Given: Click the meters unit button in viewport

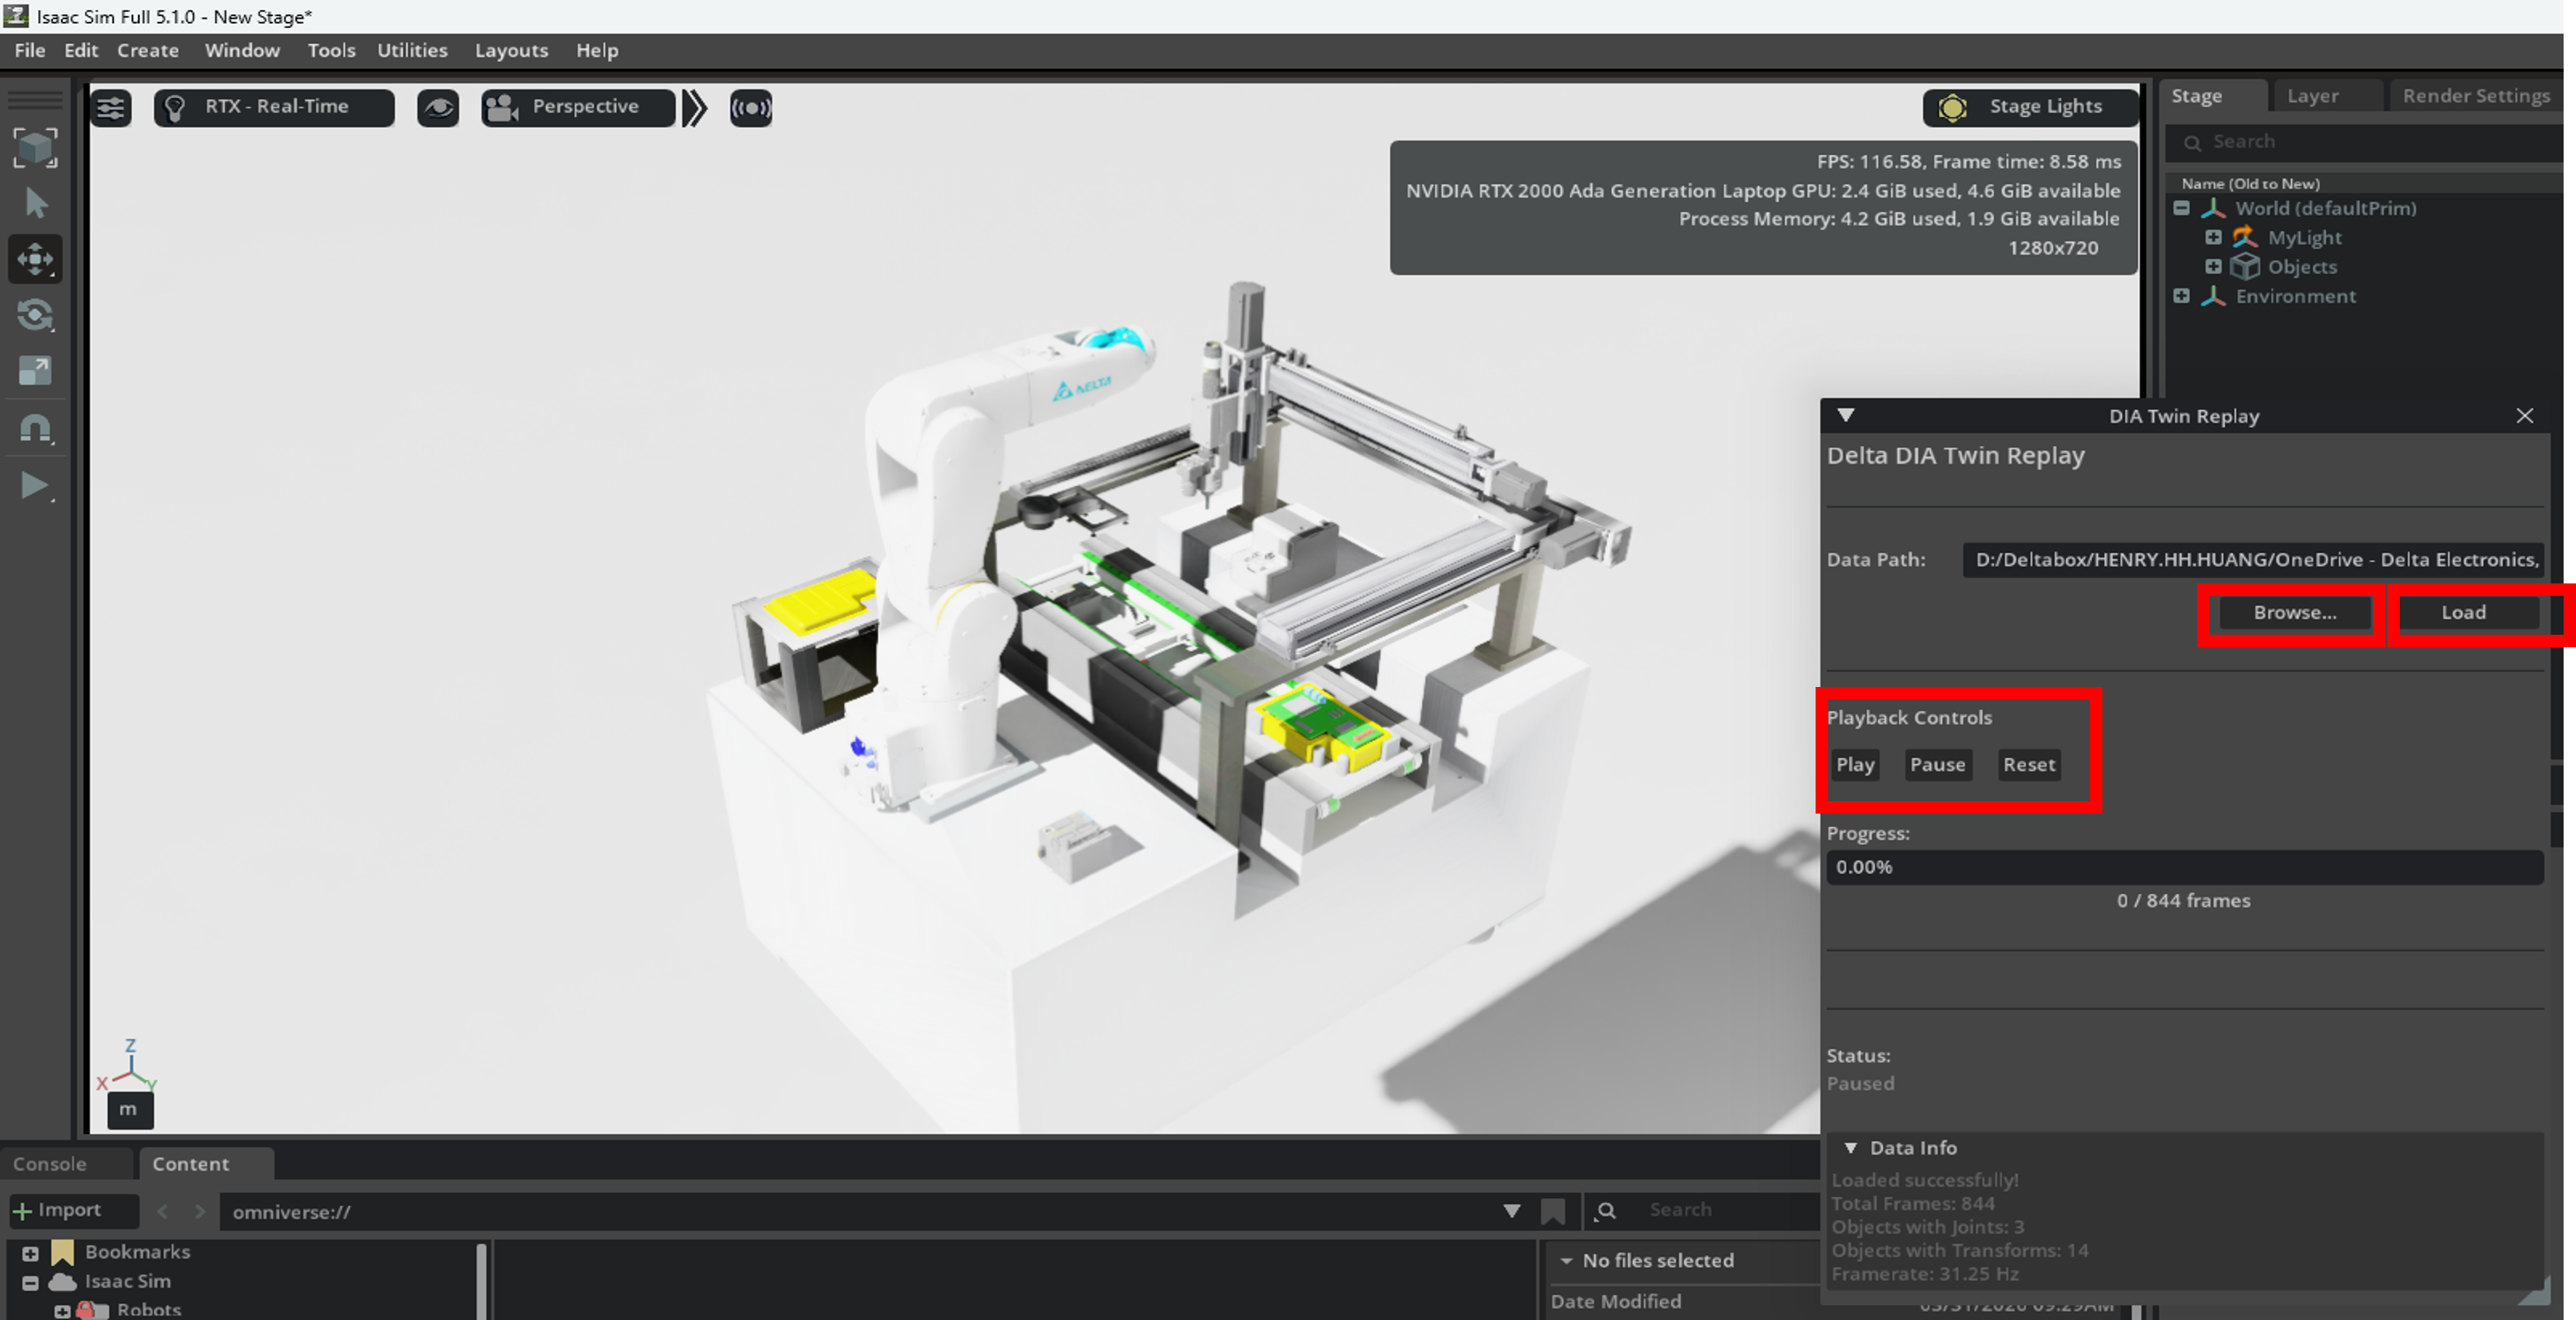Looking at the screenshot, I should [x=129, y=1109].
